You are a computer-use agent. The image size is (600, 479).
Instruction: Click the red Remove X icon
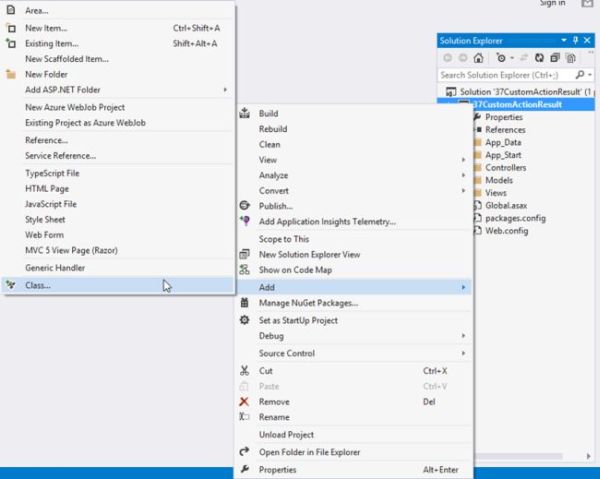coord(244,401)
